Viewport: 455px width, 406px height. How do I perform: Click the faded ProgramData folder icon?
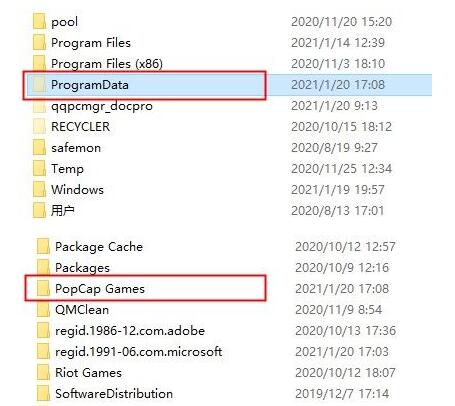(x=39, y=84)
